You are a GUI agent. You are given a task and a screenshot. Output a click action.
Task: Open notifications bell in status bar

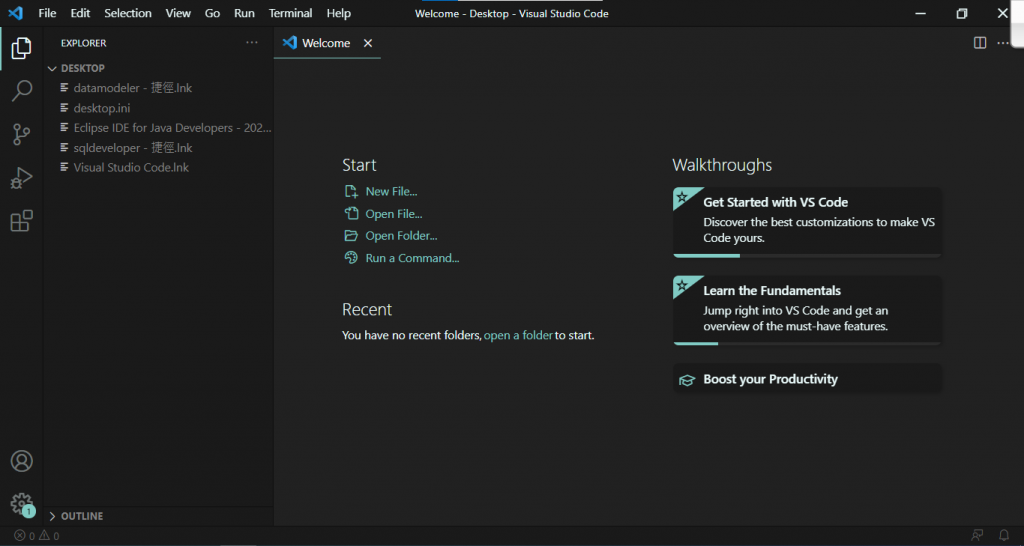coord(1004,536)
